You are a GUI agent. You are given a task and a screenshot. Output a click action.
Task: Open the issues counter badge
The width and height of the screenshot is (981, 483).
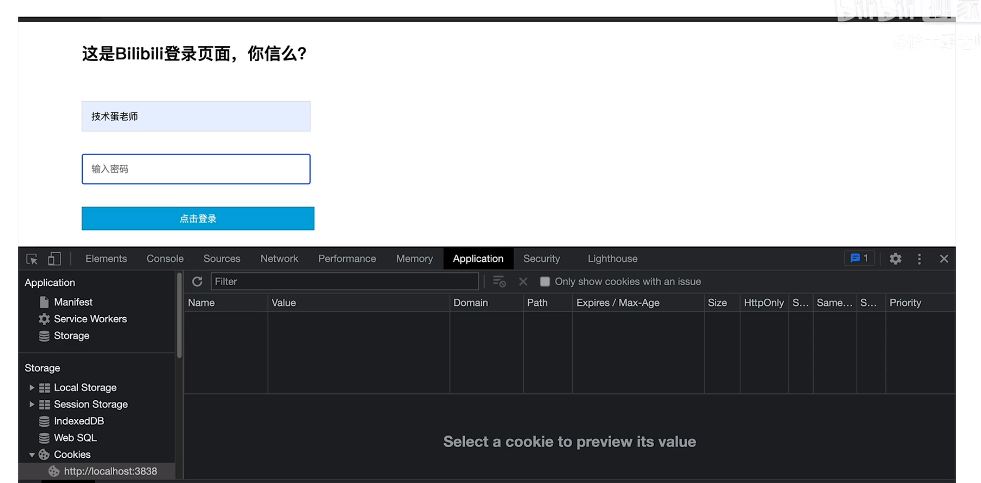point(859,258)
